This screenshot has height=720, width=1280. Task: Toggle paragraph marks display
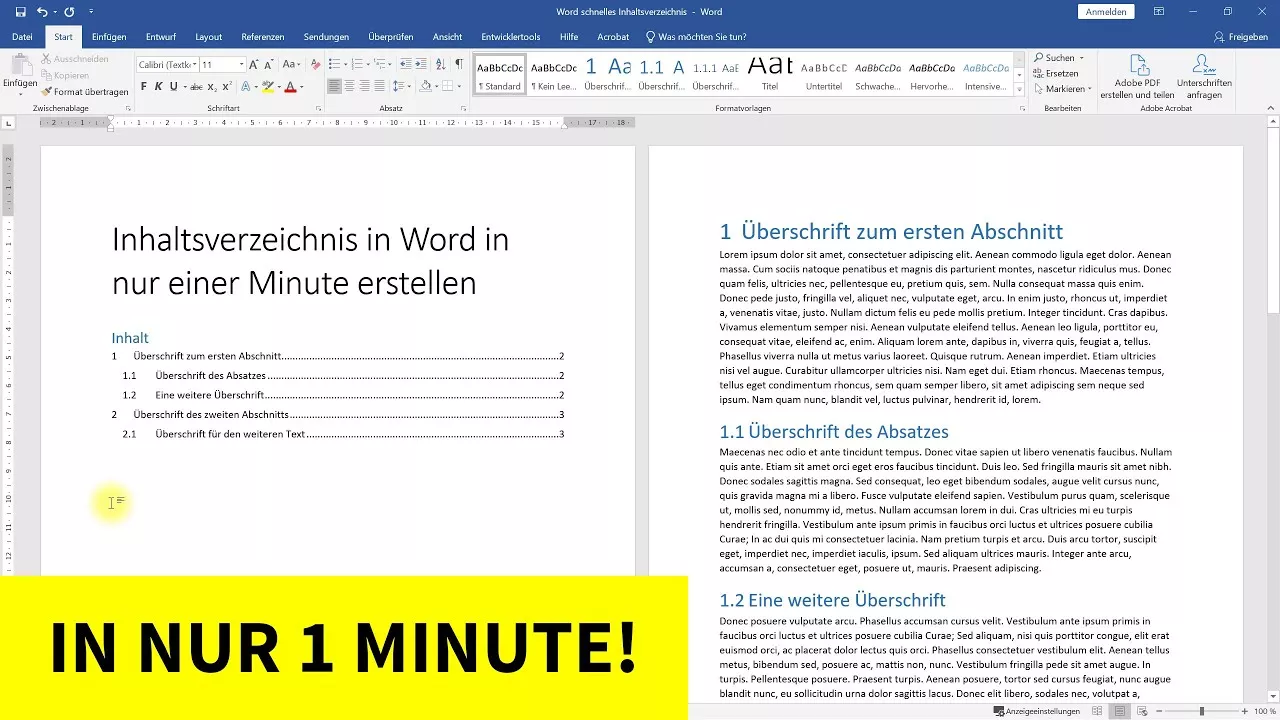click(x=459, y=63)
